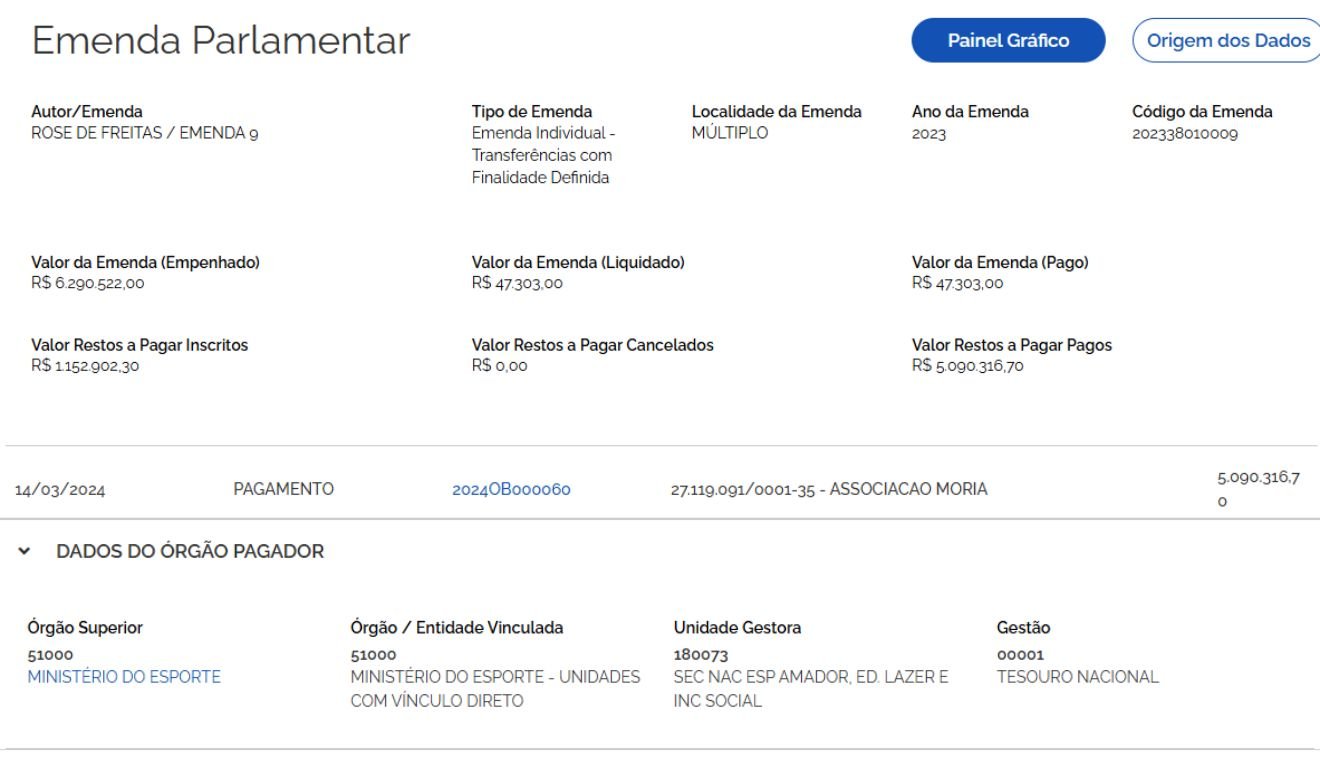Select favorecido 27.119.091/0001-35 - Associacao Moria

(828, 490)
